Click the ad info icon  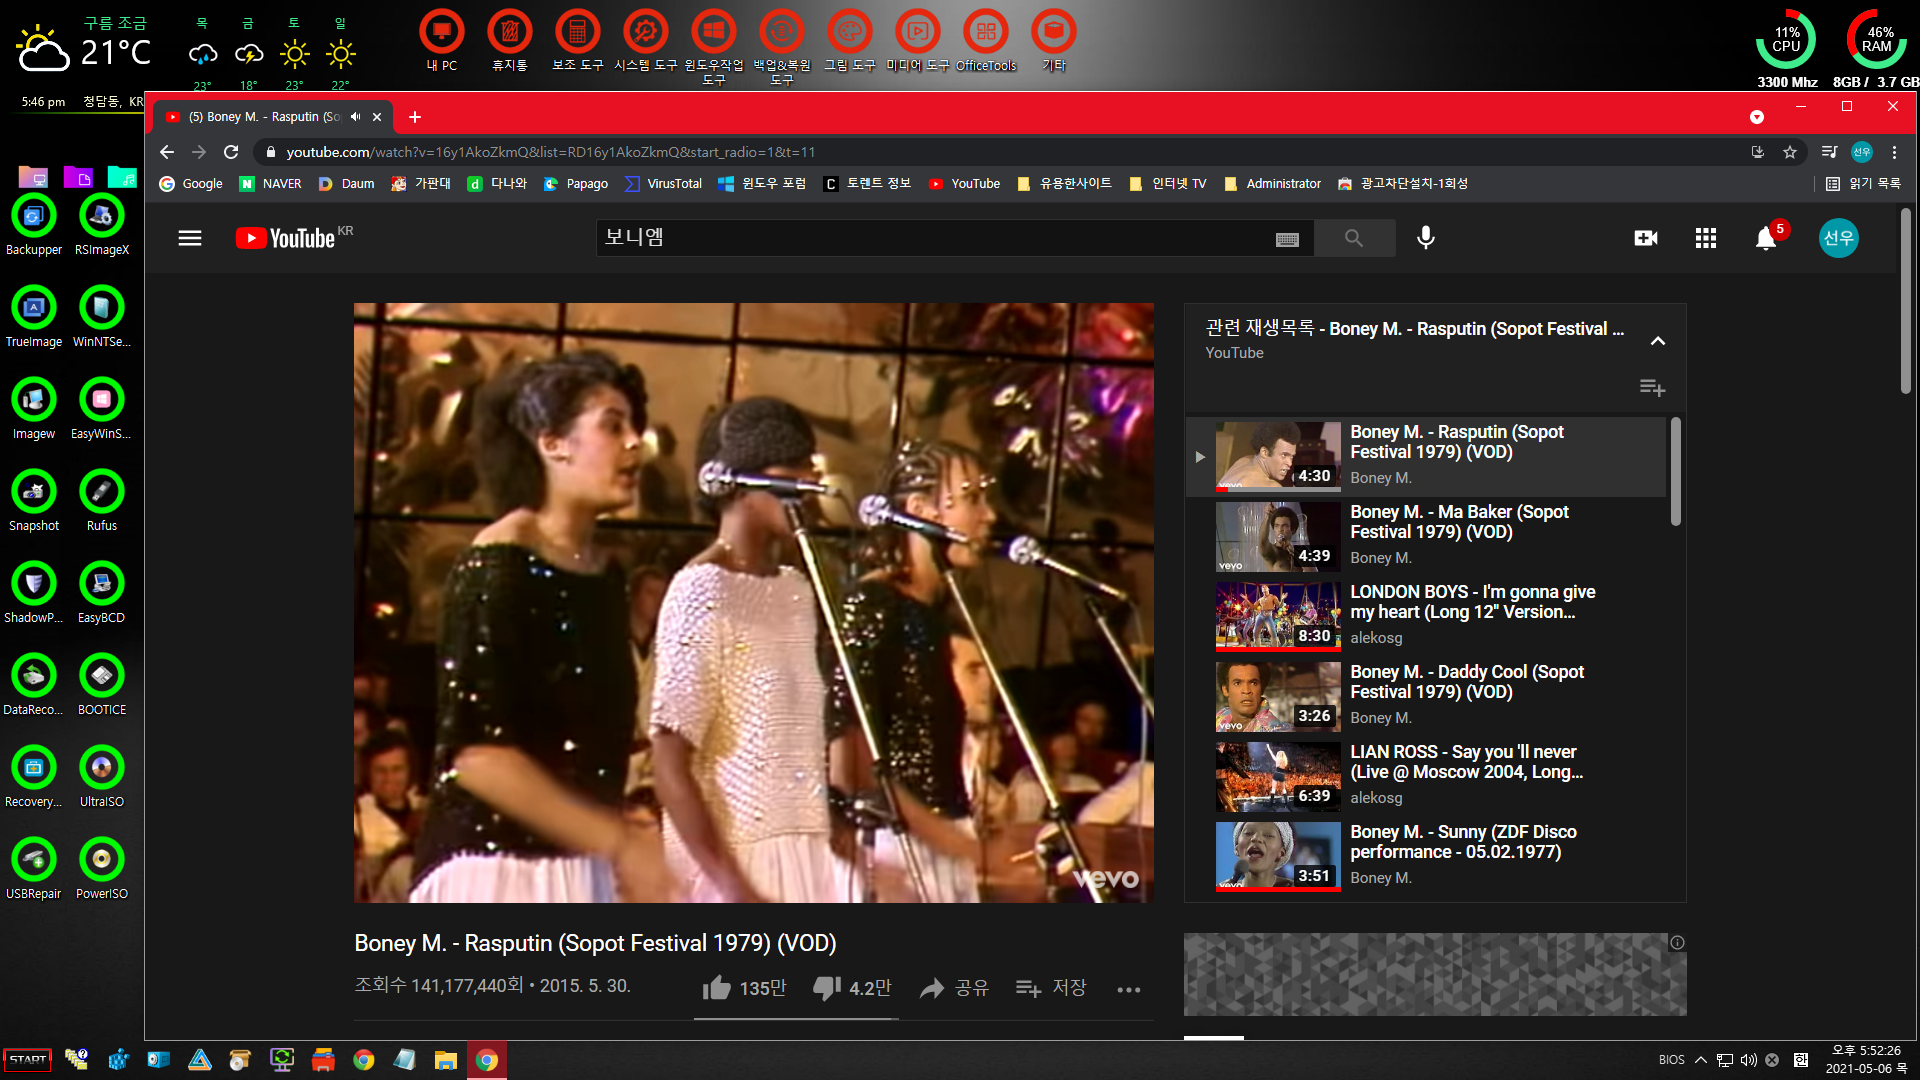tap(1677, 942)
